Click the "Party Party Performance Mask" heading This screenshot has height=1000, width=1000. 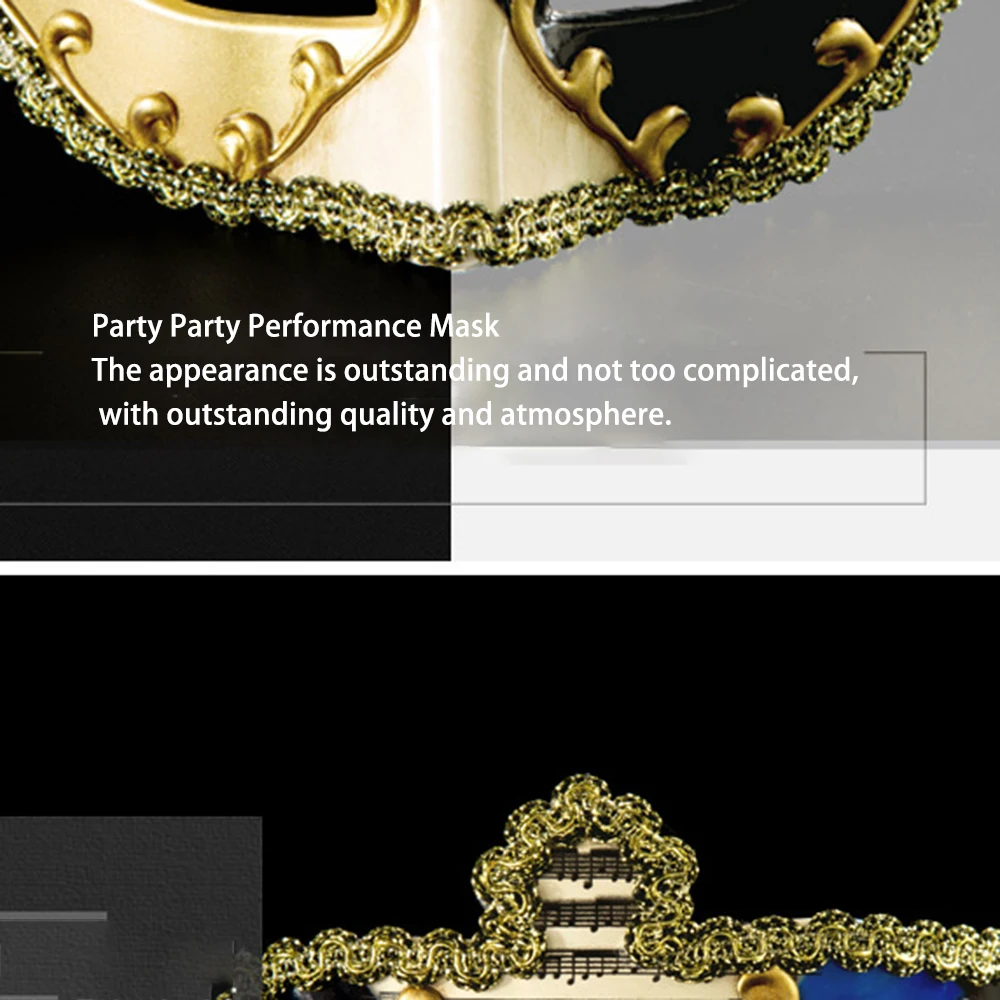tap(295, 326)
